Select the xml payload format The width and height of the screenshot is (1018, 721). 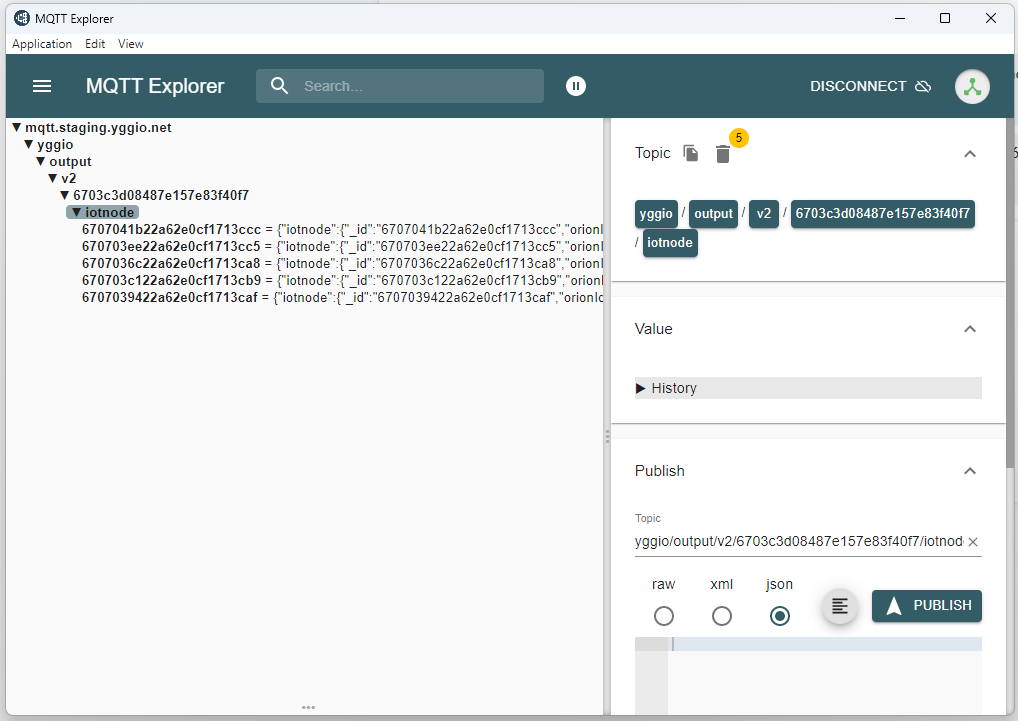point(721,616)
